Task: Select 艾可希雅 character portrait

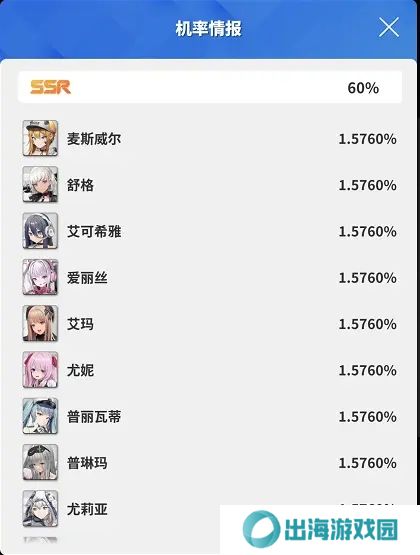Action: [x=40, y=231]
